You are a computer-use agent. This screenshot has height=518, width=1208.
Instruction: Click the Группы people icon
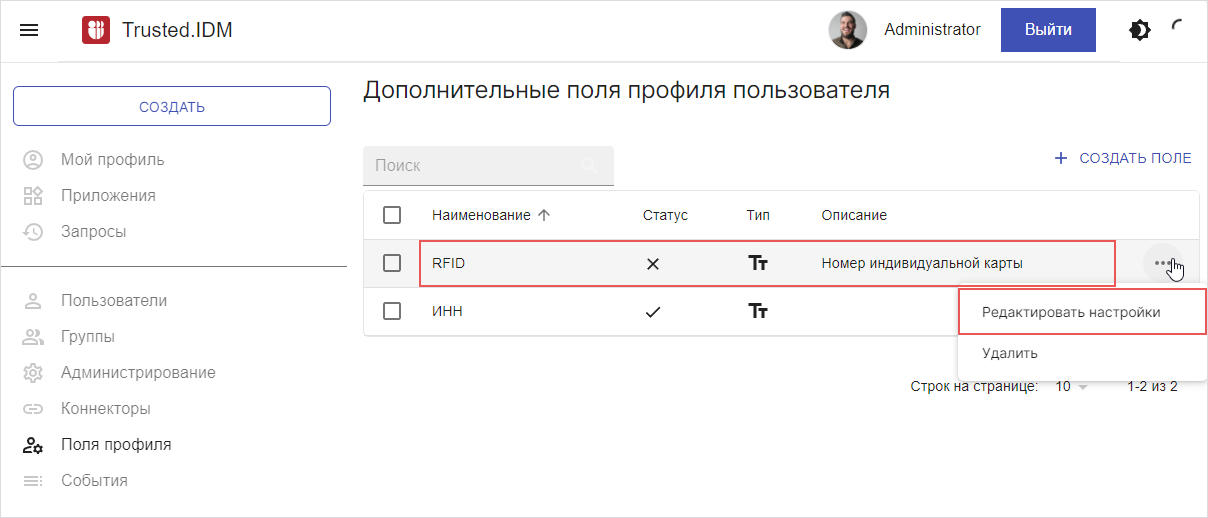pos(33,337)
